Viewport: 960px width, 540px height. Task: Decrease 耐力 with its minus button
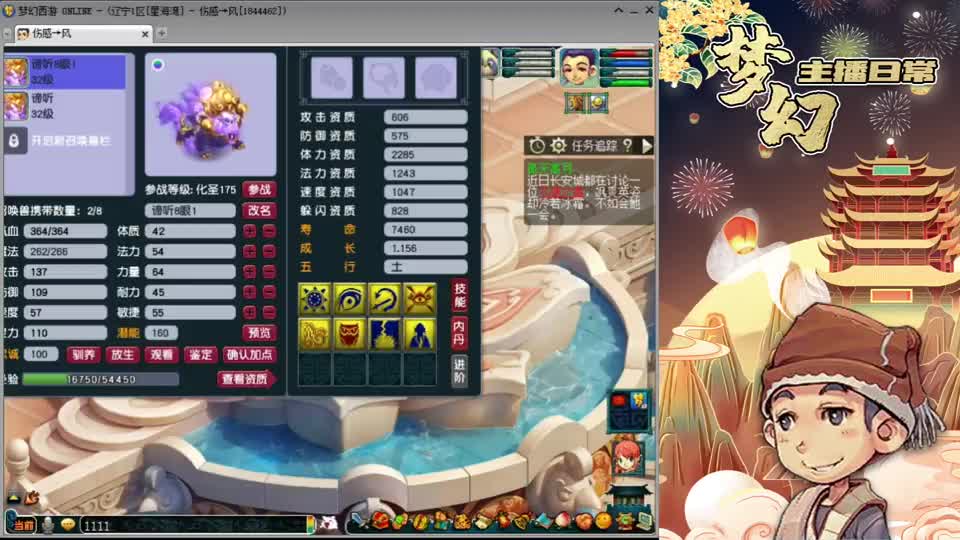[269, 292]
